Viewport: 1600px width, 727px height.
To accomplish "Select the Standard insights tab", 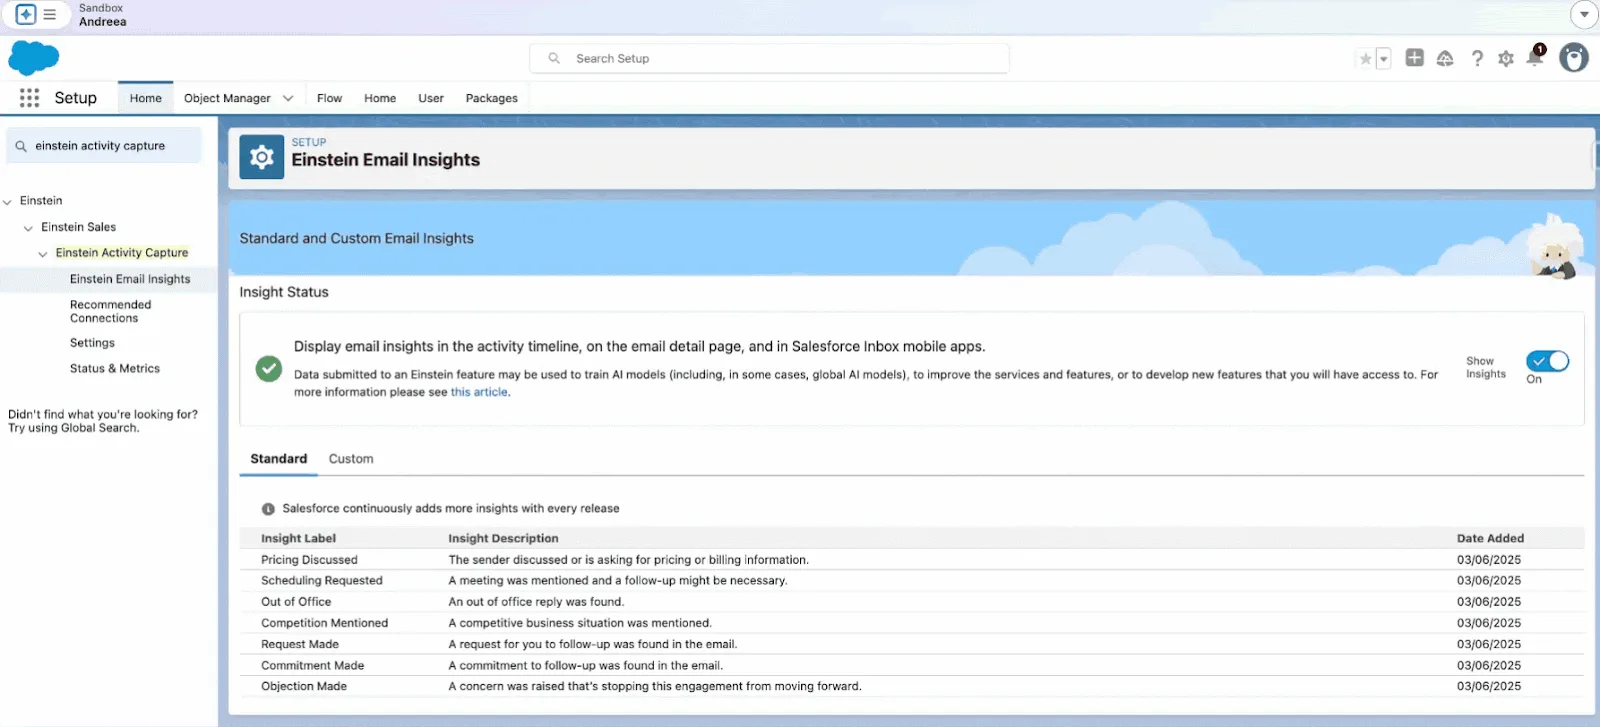I will 278,459.
